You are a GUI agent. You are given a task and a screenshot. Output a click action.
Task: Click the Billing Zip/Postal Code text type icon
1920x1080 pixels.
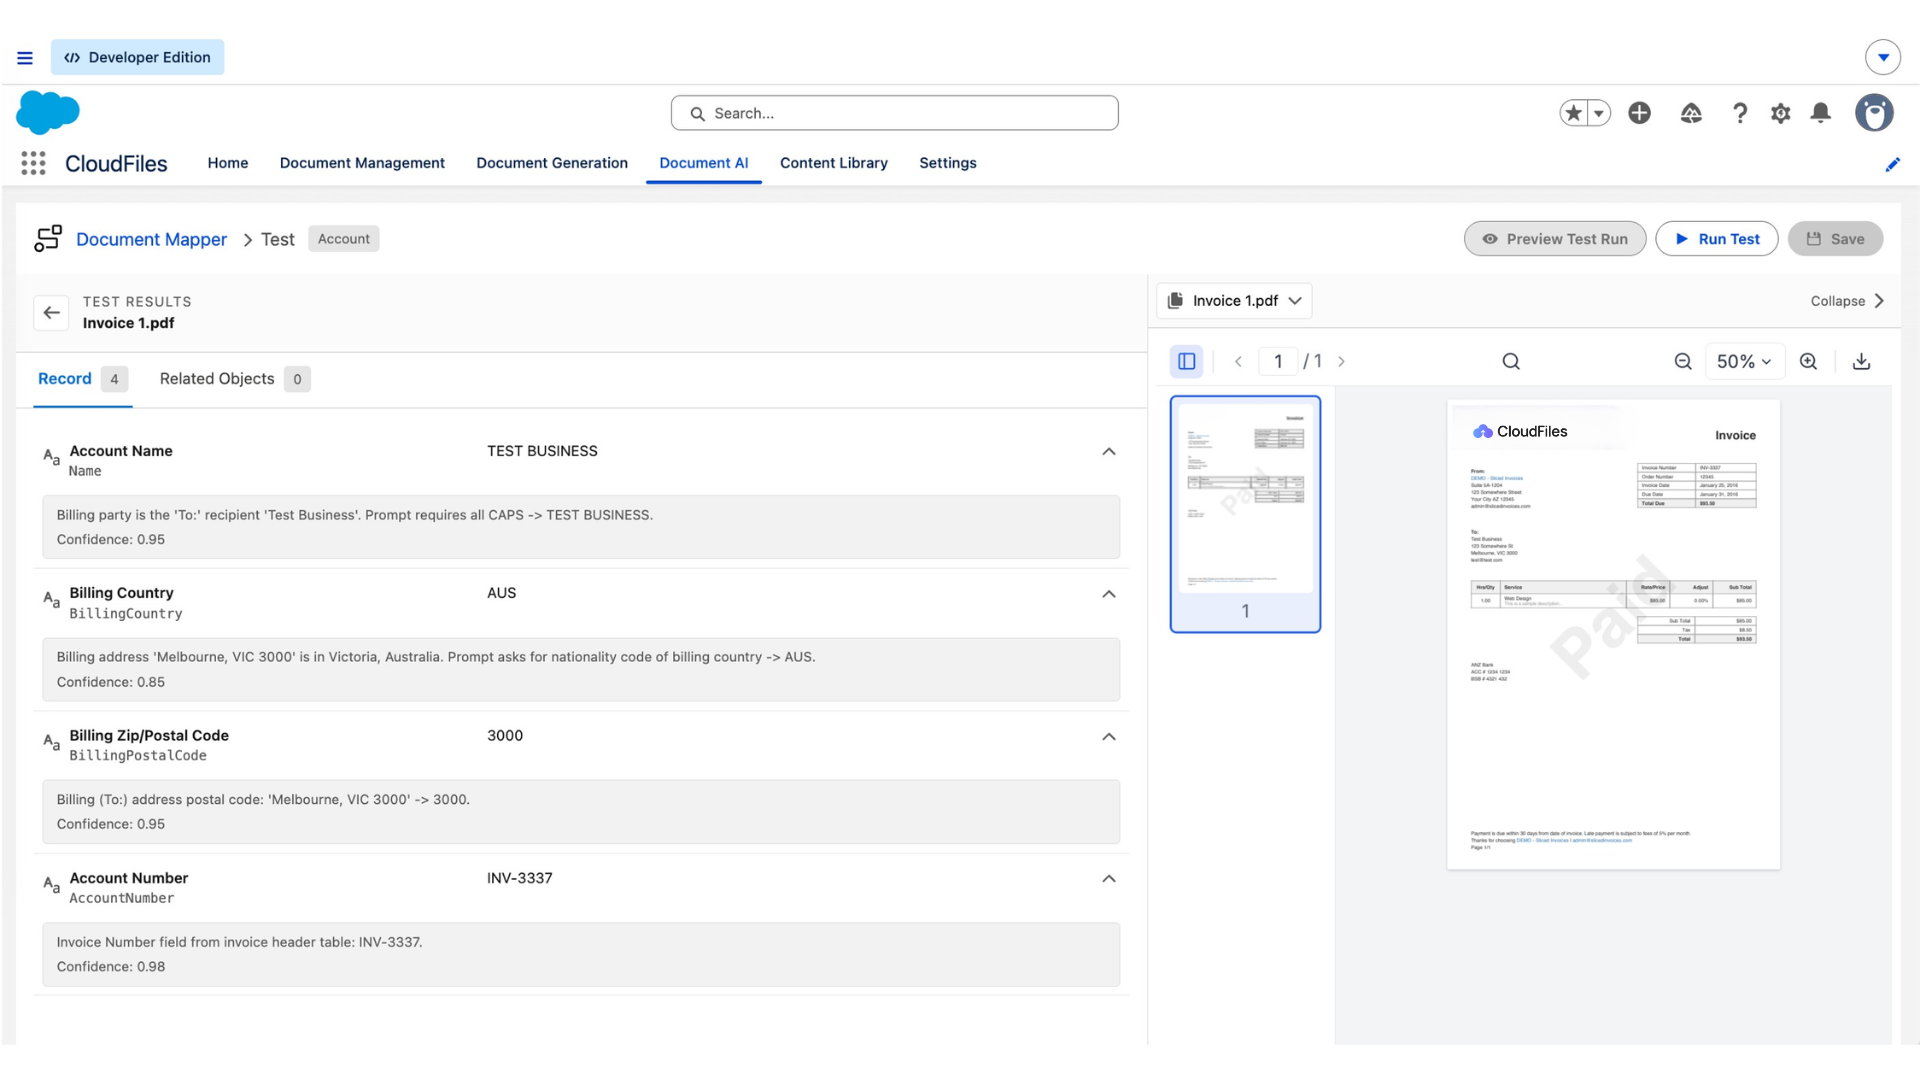click(x=51, y=742)
